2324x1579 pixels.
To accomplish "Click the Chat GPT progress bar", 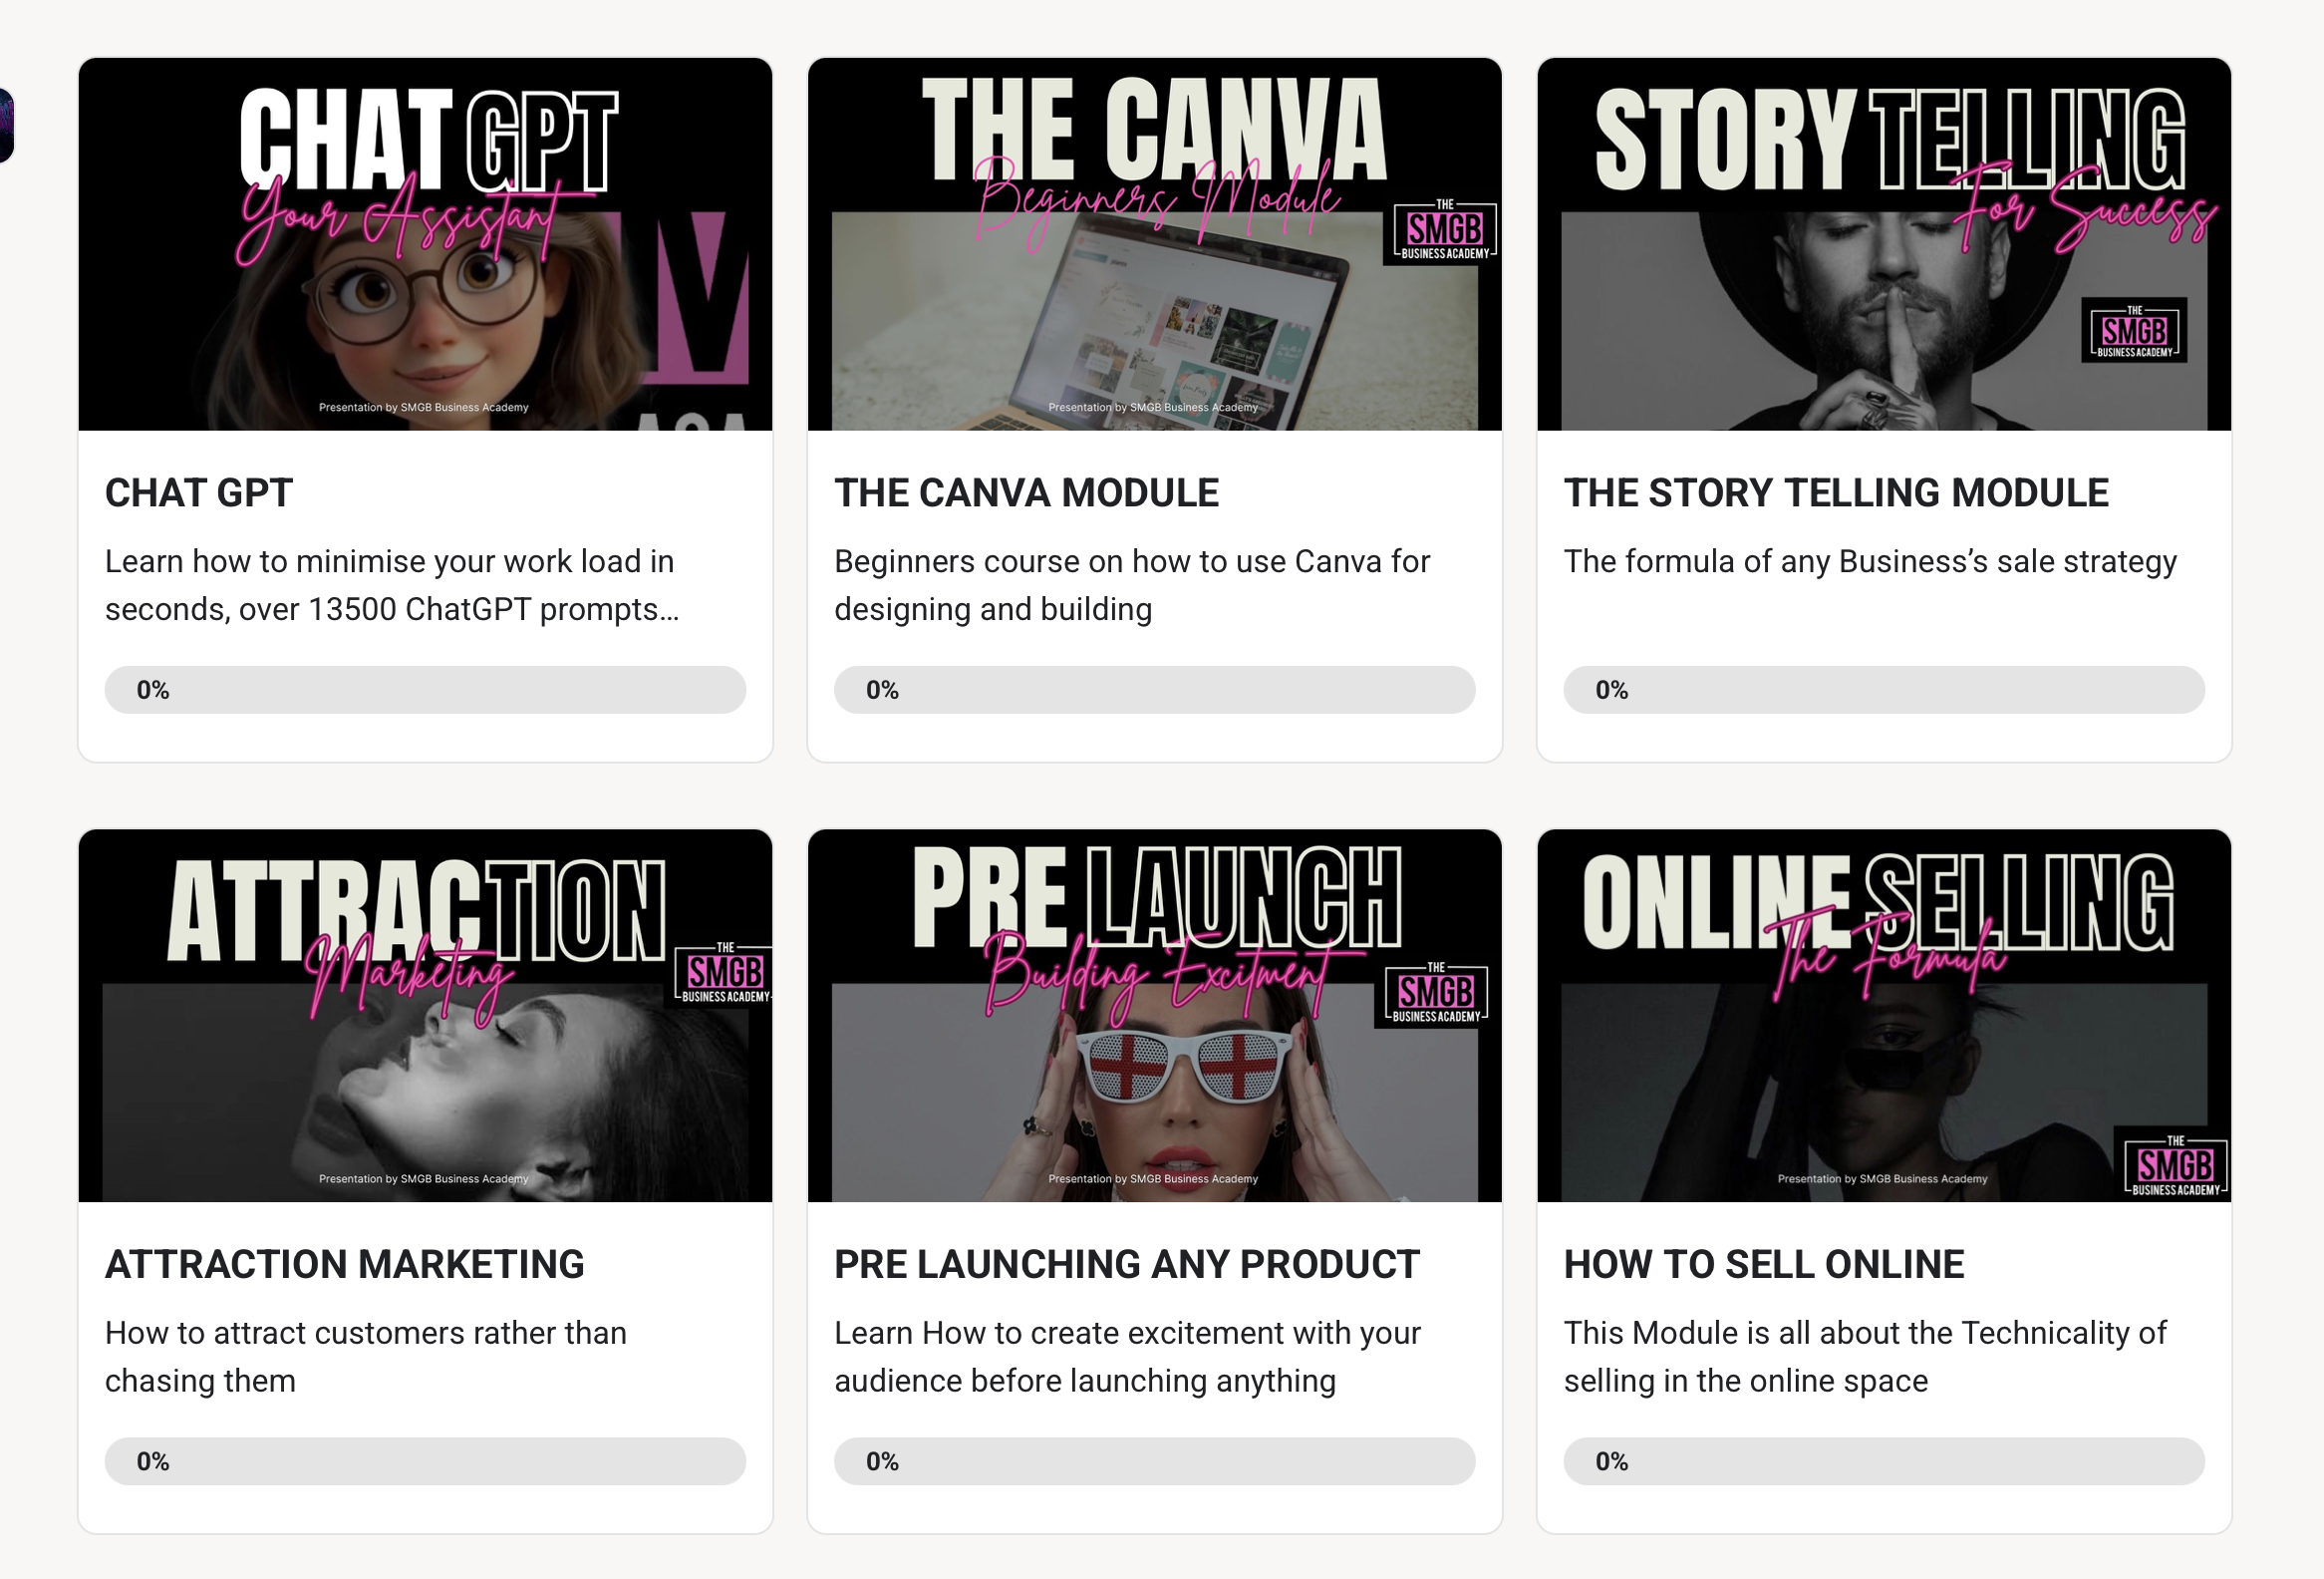I will (x=425, y=690).
